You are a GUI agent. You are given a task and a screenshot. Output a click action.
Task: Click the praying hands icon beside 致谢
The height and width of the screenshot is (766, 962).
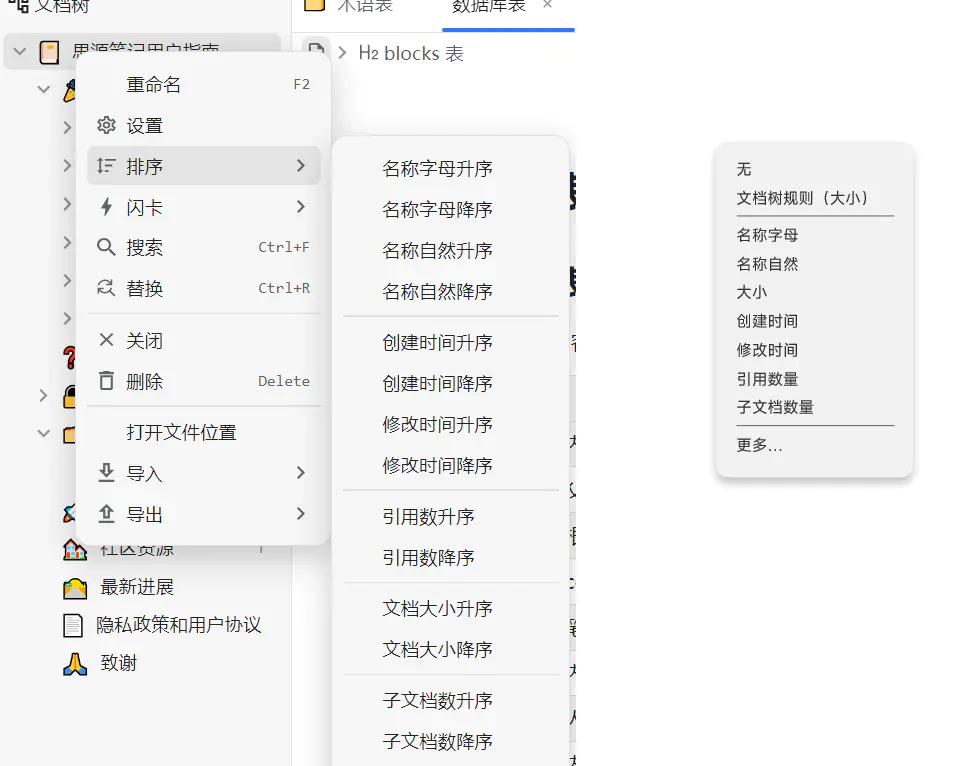pos(75,664)
